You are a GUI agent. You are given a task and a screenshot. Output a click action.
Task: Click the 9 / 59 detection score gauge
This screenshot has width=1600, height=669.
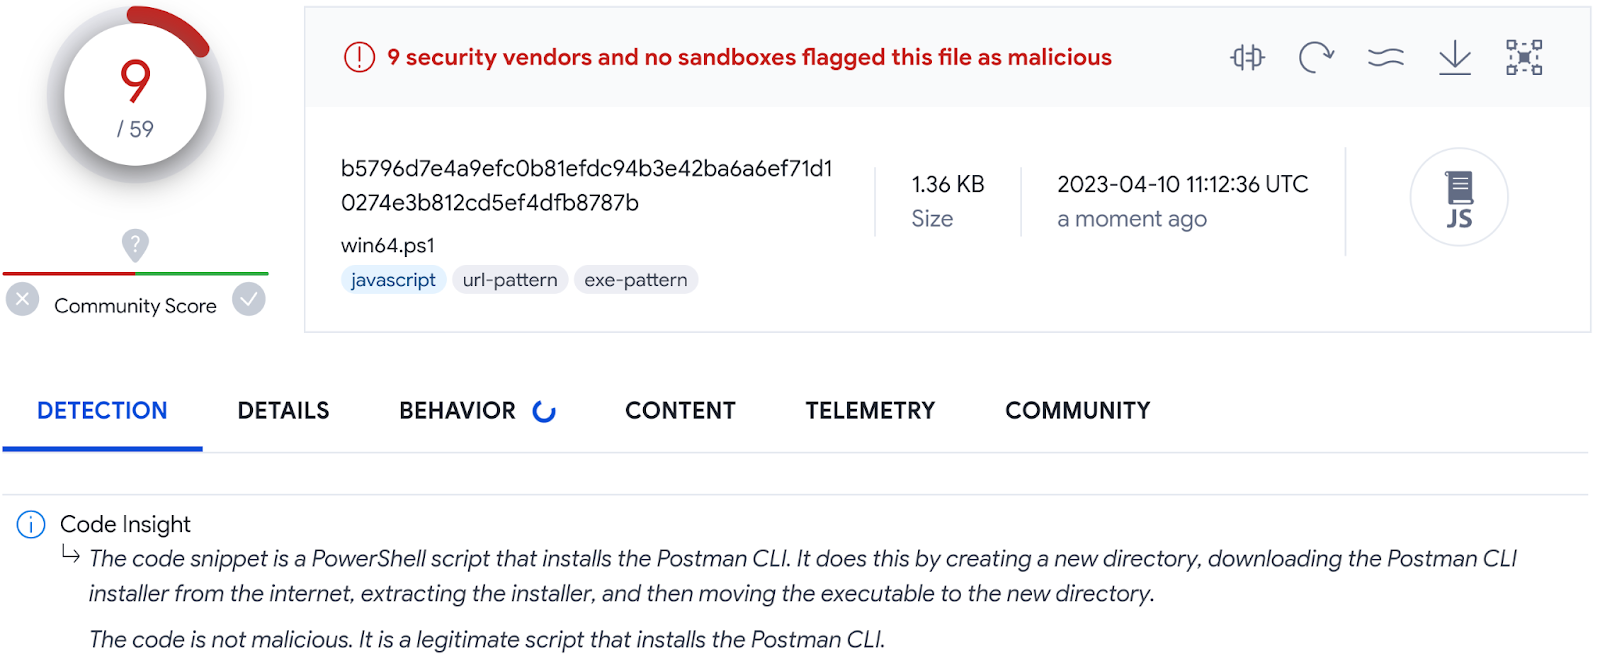(135, 97)
